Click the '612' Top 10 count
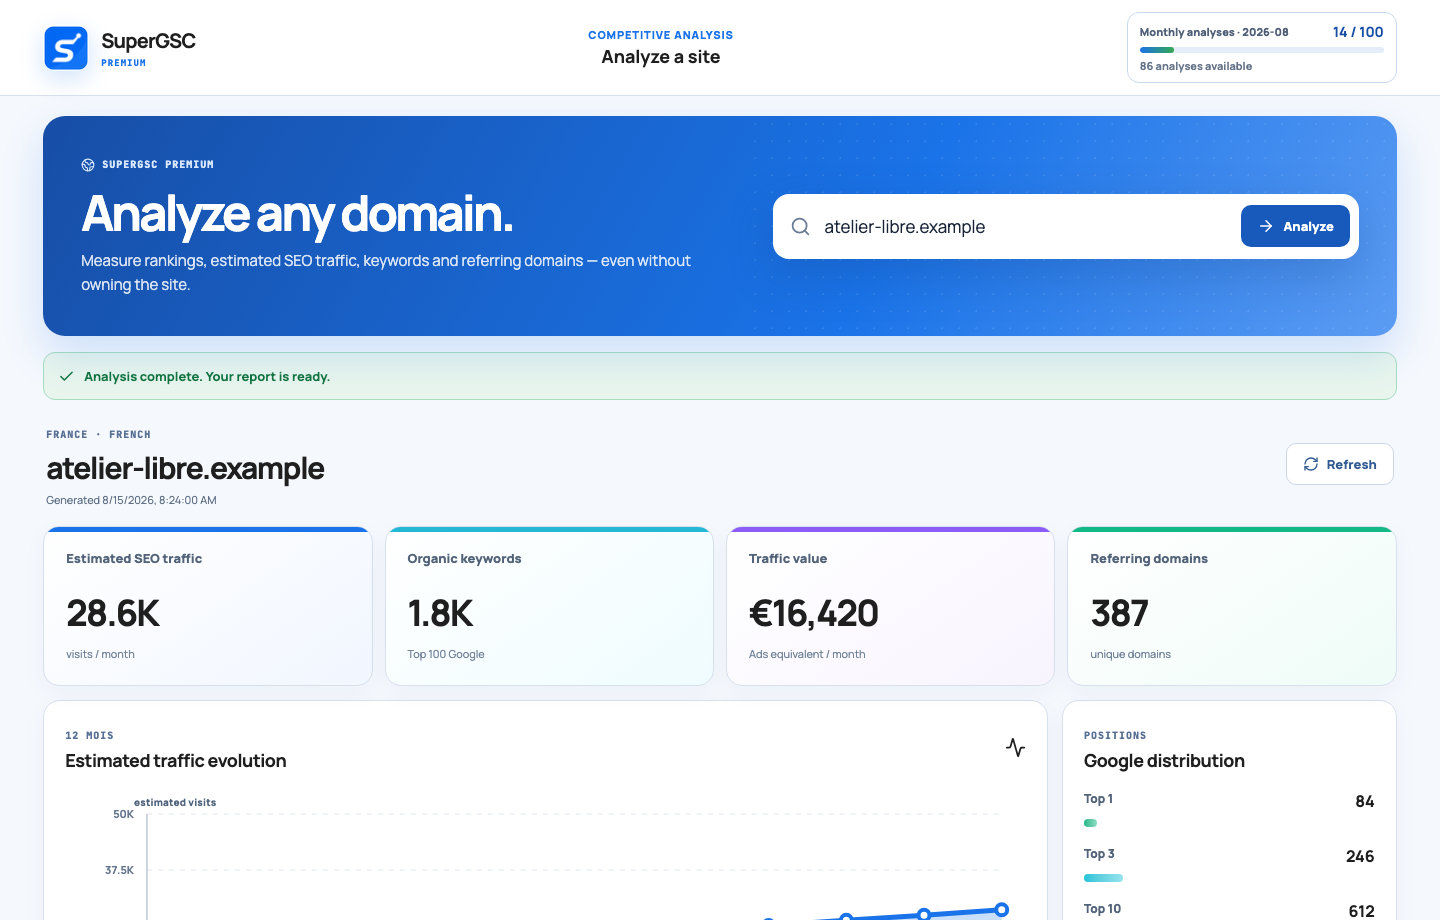This screenshot has width=1440, height=920. (x=1361, y=911)
